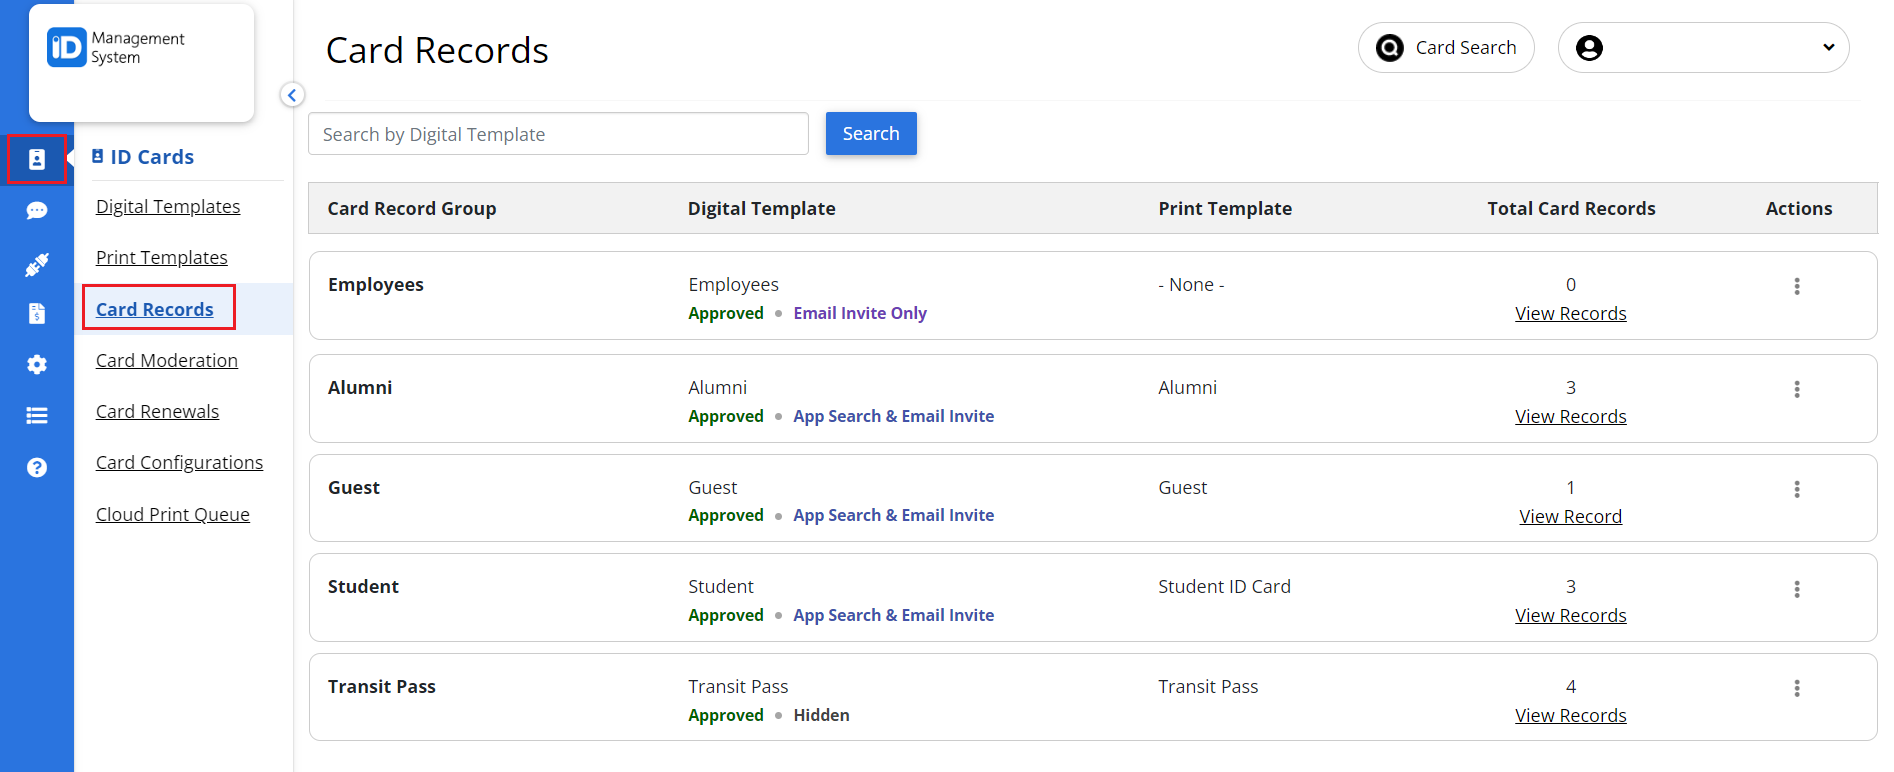
Task: Open the help question mark icon
Action: (x=37, y=467)
